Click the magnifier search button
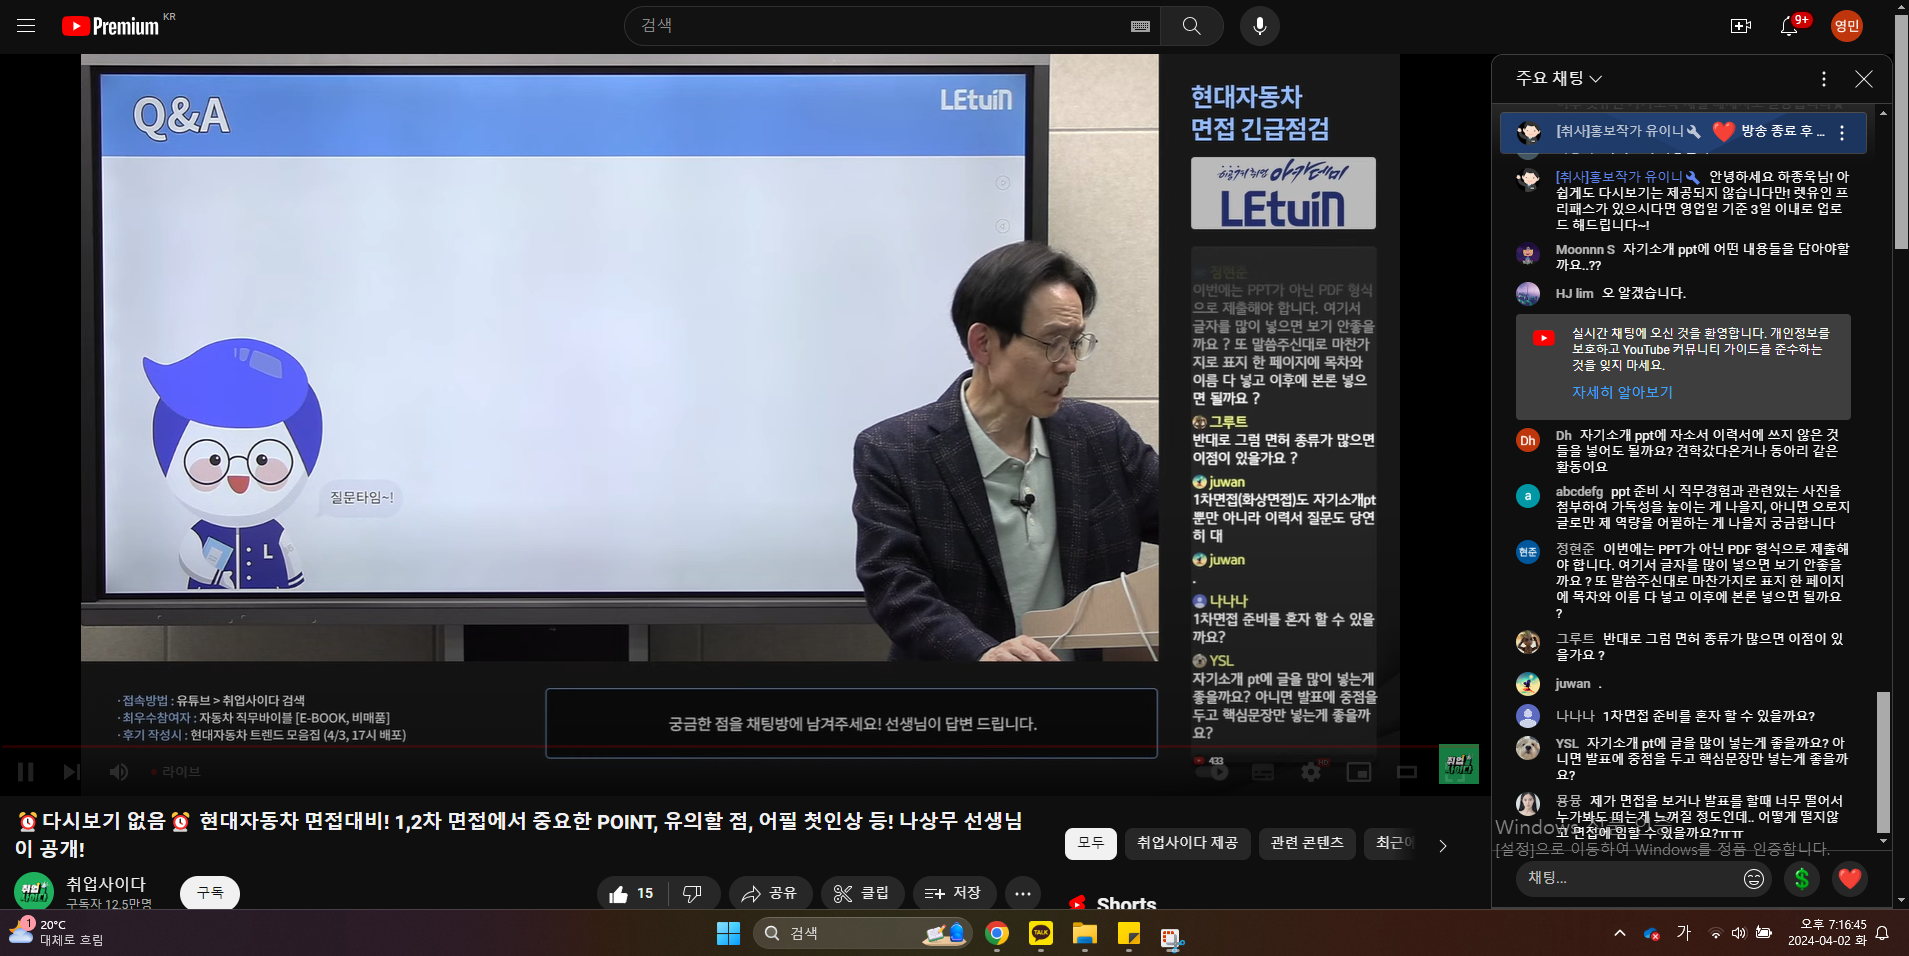The height and width of the screenshot is (956, 1909). point(1192,26)
